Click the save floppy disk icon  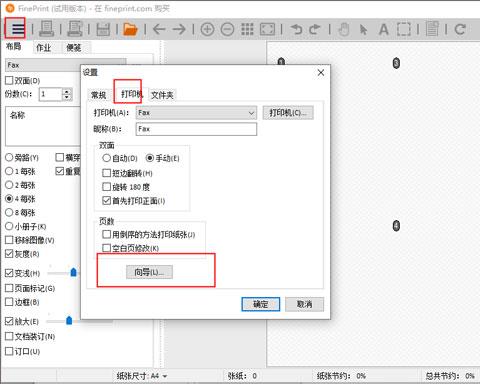pos(103,29)
